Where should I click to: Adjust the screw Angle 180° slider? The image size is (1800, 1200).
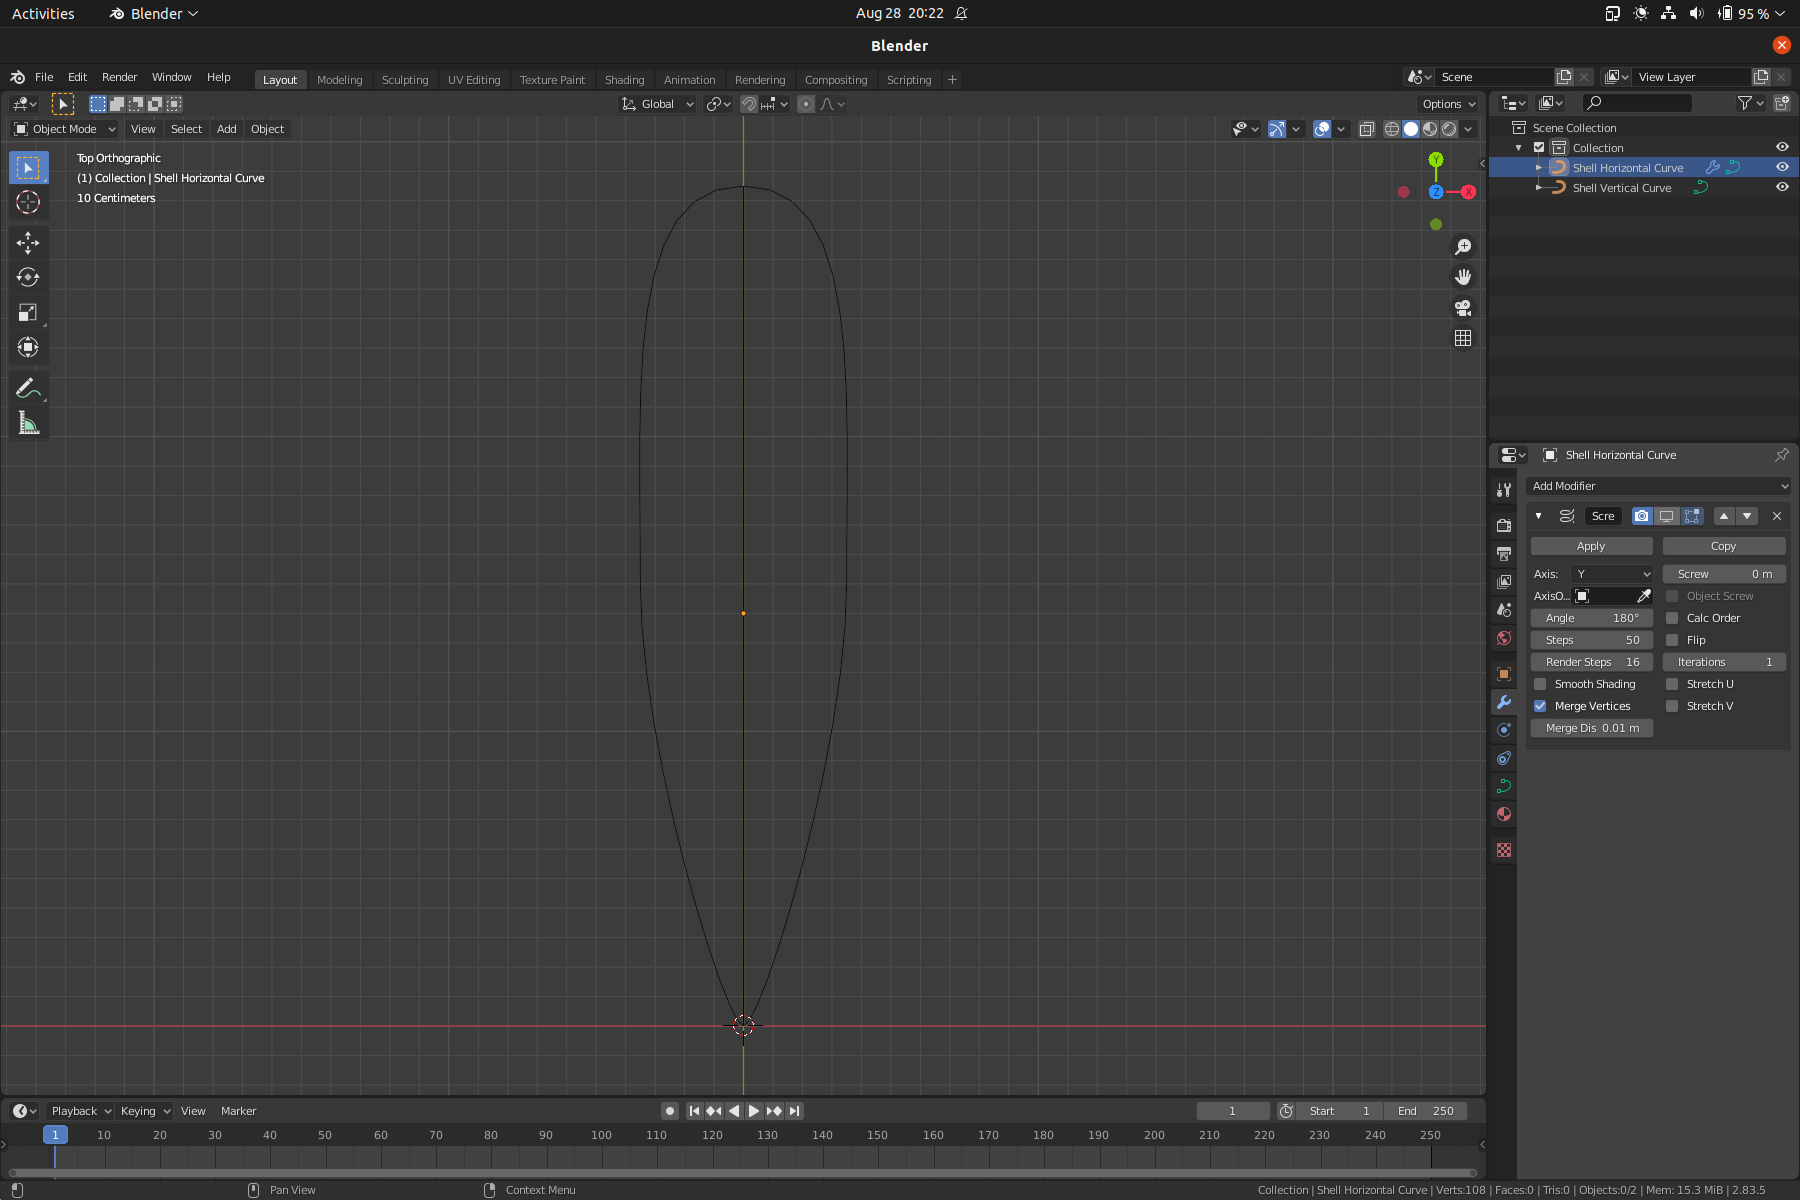tap(1591, 618)
